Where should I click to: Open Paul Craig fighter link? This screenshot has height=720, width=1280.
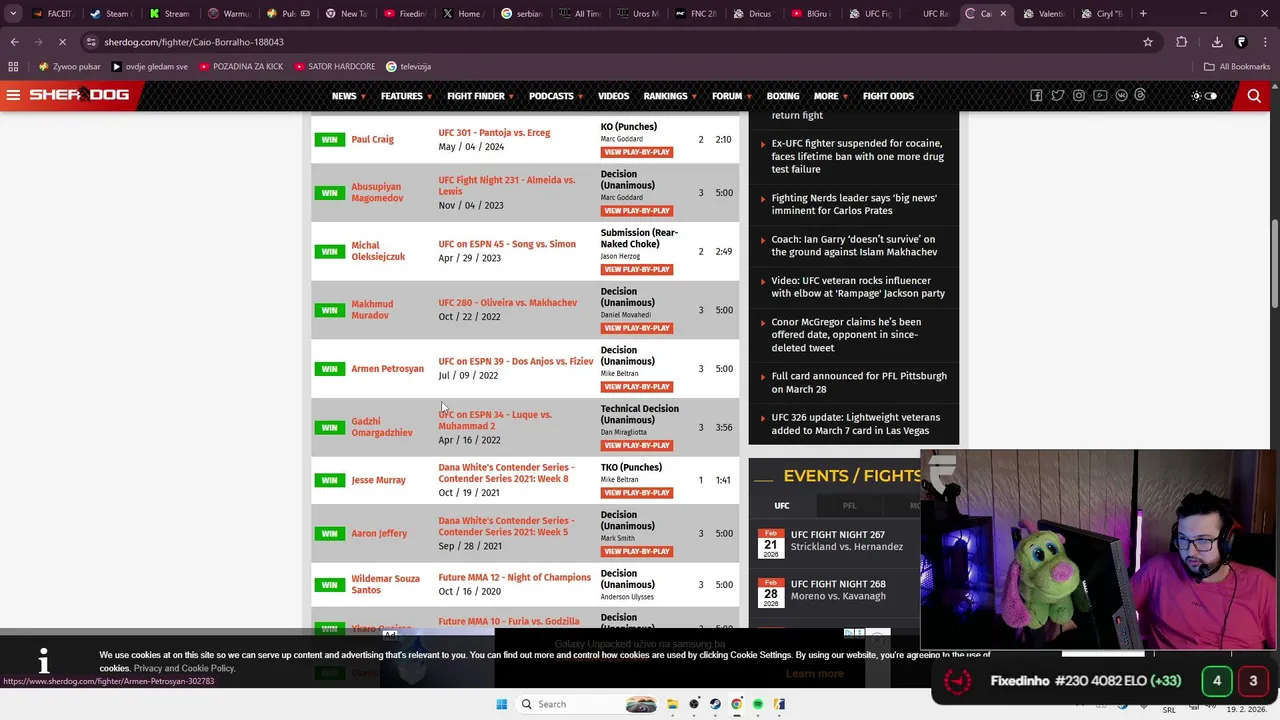pos(372,140)
